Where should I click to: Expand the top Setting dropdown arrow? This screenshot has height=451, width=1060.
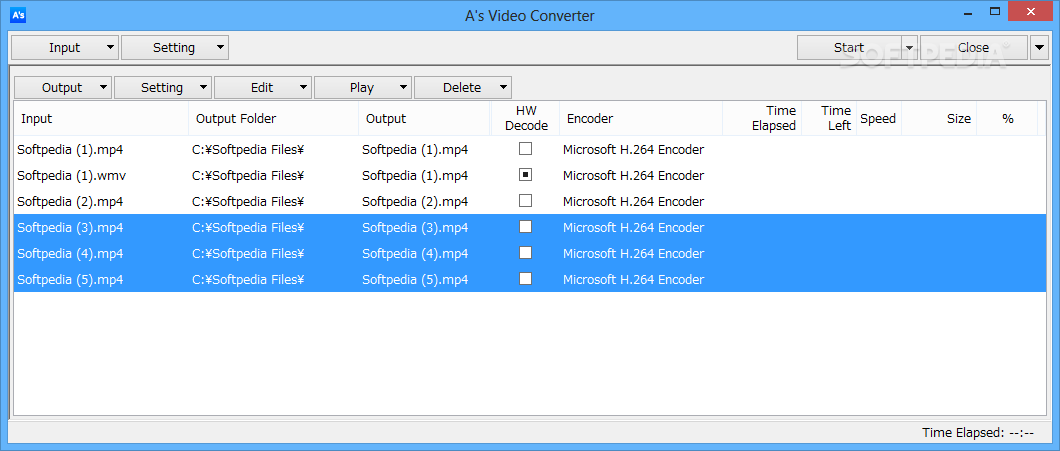tap(219, 47)
